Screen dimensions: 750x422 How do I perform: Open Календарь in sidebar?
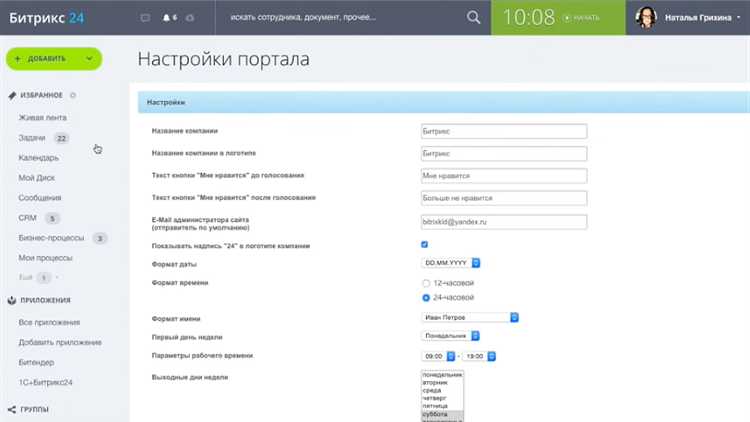(x=38, y=157)
